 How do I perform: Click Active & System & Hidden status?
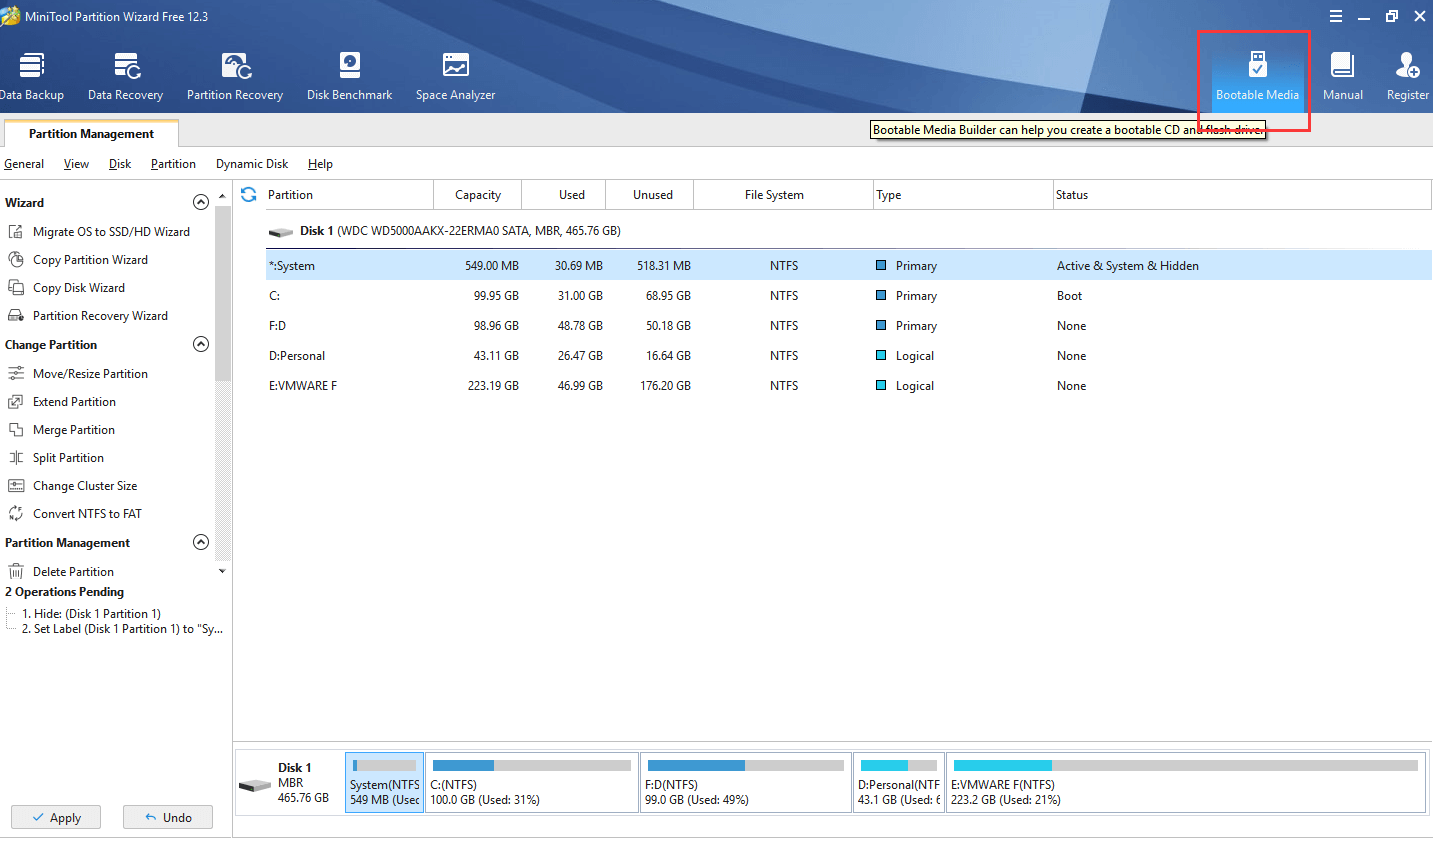[x=1127, y=266]
